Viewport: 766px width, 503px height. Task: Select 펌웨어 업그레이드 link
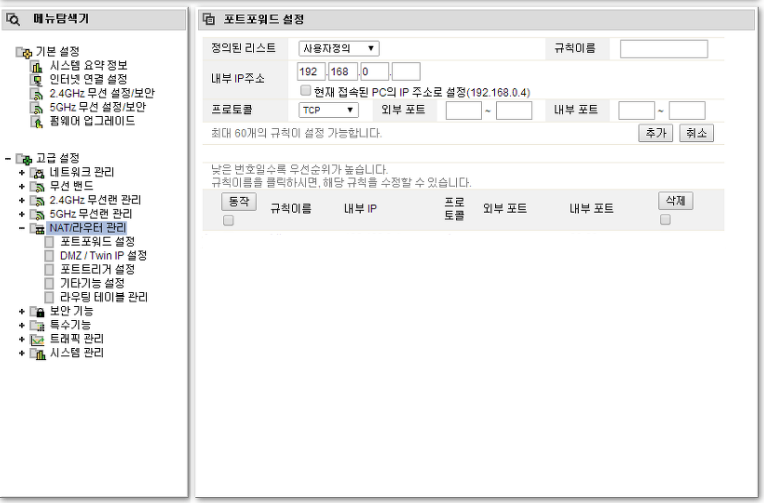coord(92,122)
